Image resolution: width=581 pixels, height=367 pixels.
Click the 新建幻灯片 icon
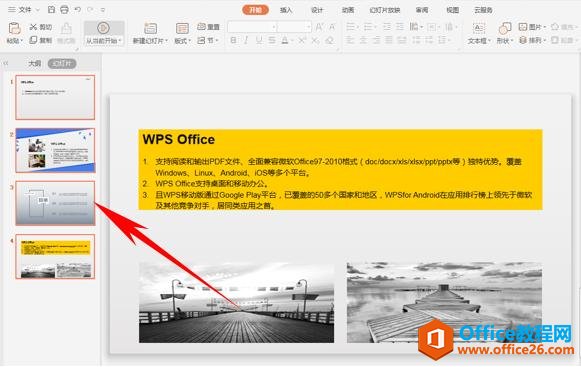[150, 28]
